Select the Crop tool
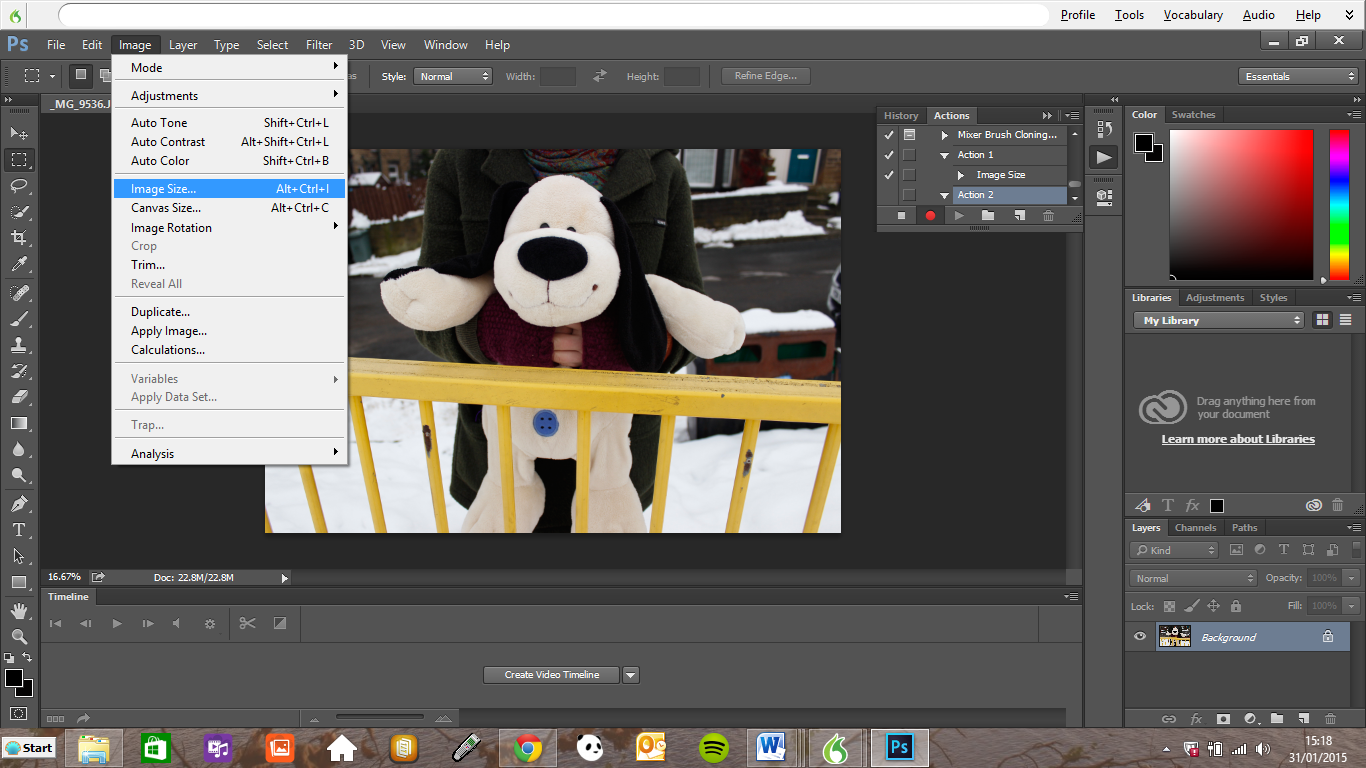Image resolution: width=1366 pixels, height=768 pixels. click(20, 237)
